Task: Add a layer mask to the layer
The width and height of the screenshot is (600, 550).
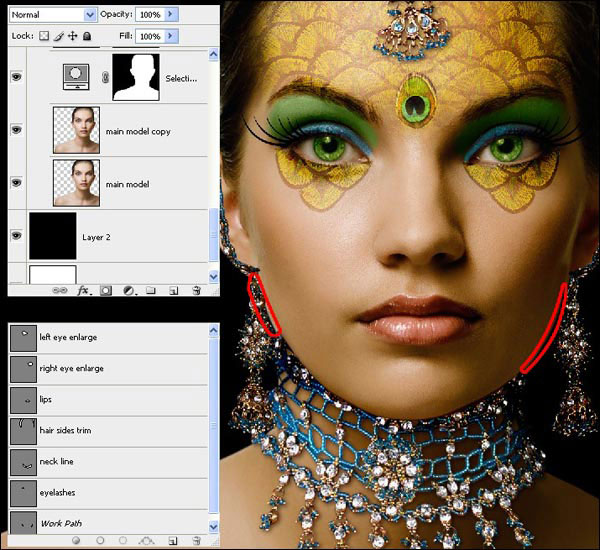Action: [x=106, y=291]
